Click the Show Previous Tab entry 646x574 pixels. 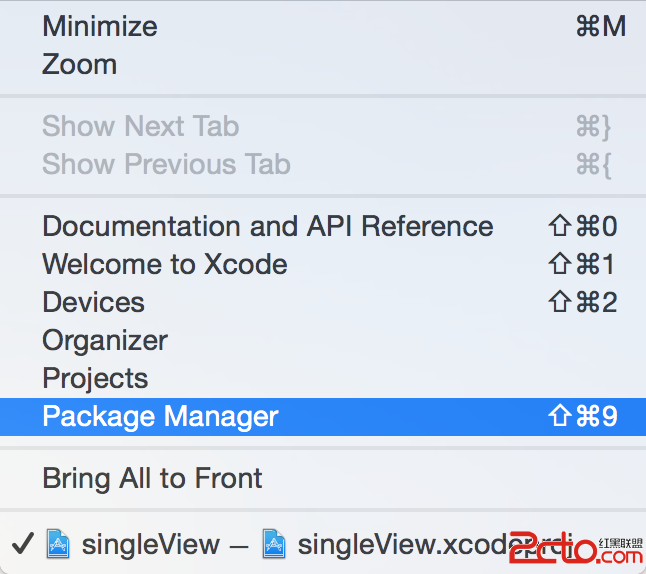pos(166,164)
